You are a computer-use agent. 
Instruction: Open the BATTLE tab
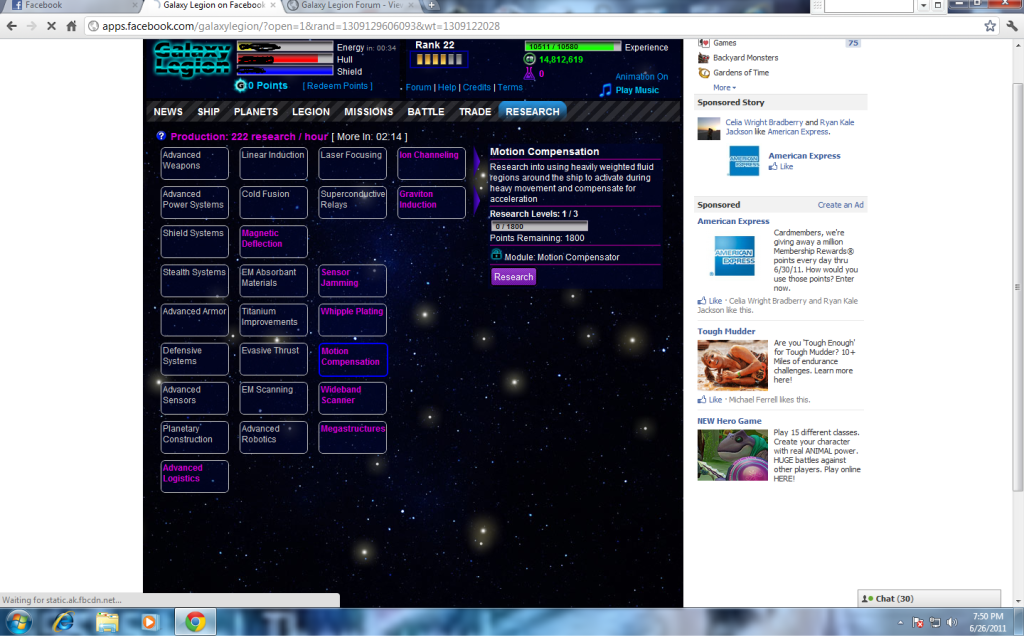coord(426,112)
